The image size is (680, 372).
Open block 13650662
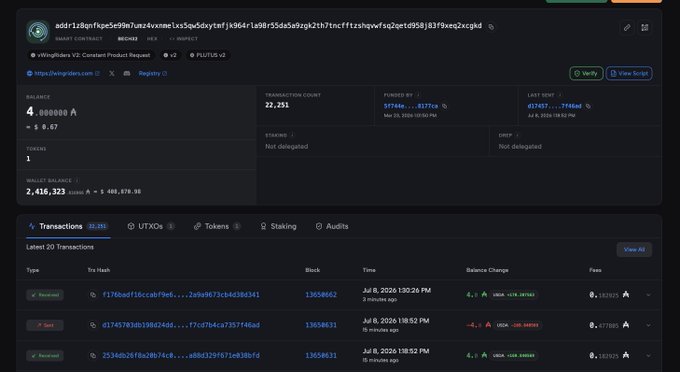[321, 295]
